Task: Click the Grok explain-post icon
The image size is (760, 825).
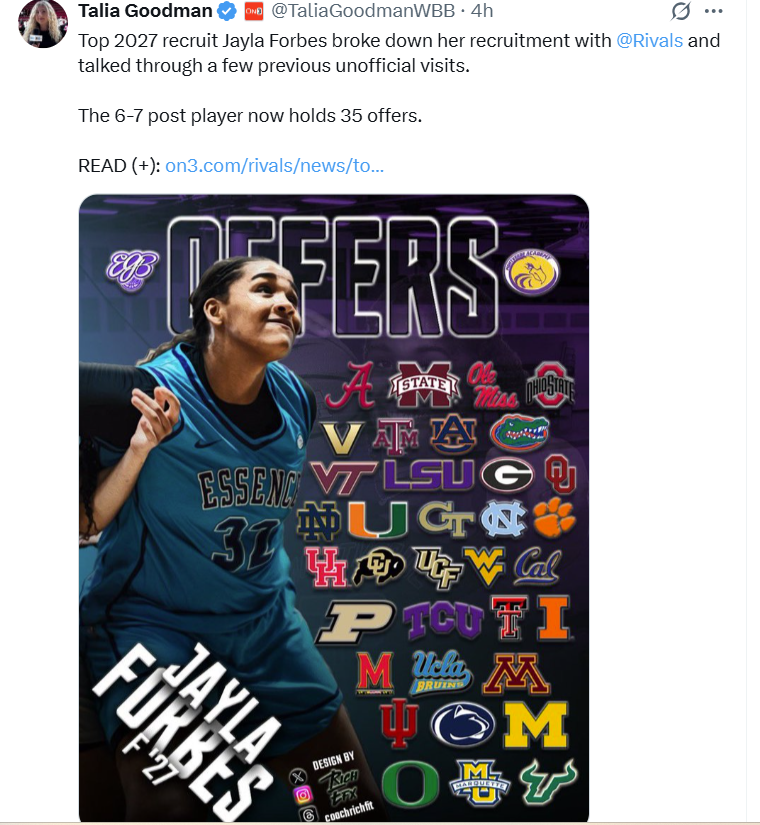Action: point(681,11)
